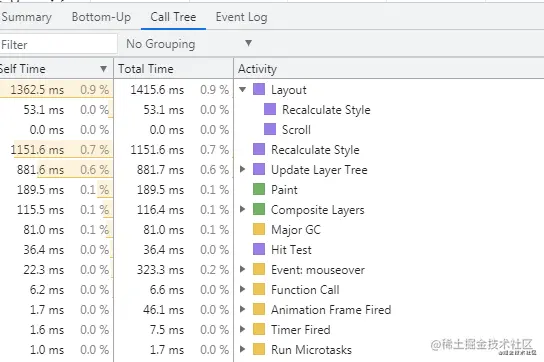Expand the Run Microtasks entry
The image size is (544, 362).
(x=243, y=349)
